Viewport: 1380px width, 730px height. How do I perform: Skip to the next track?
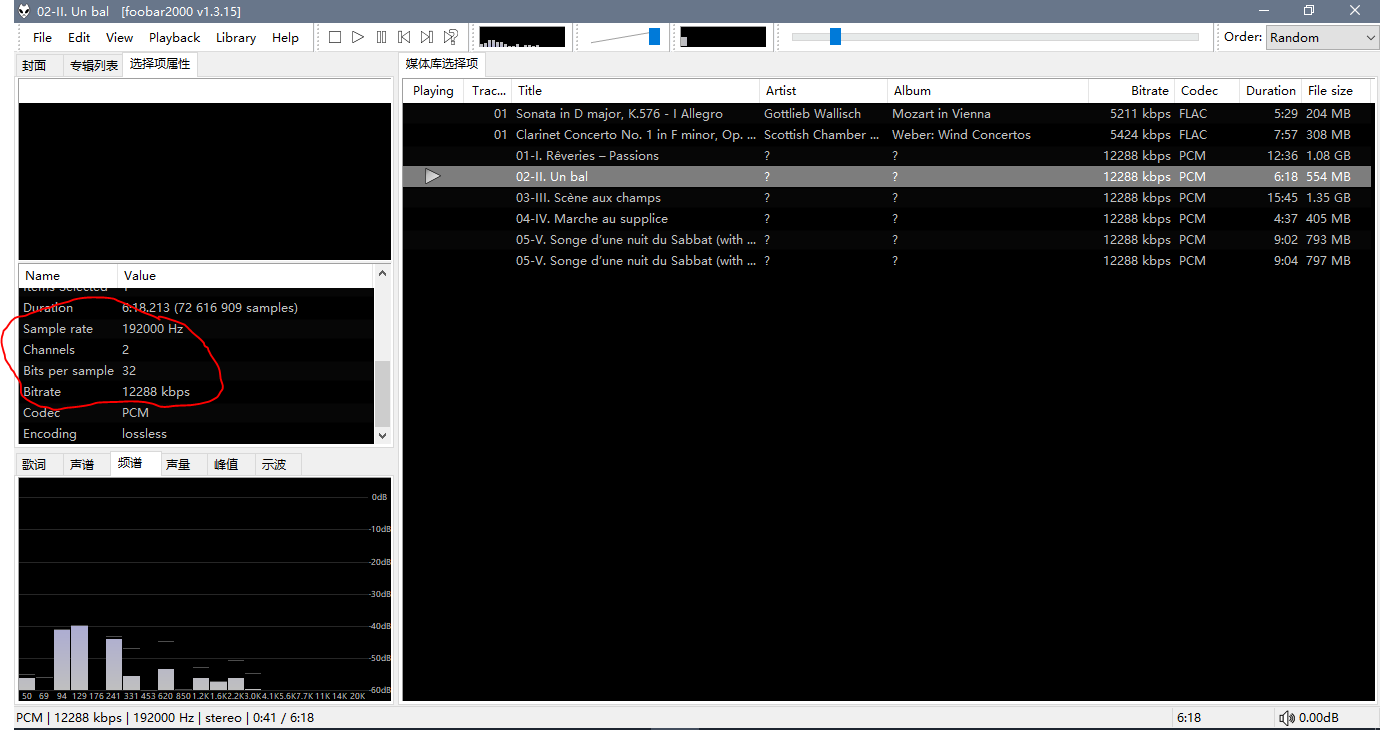point(427,37)
